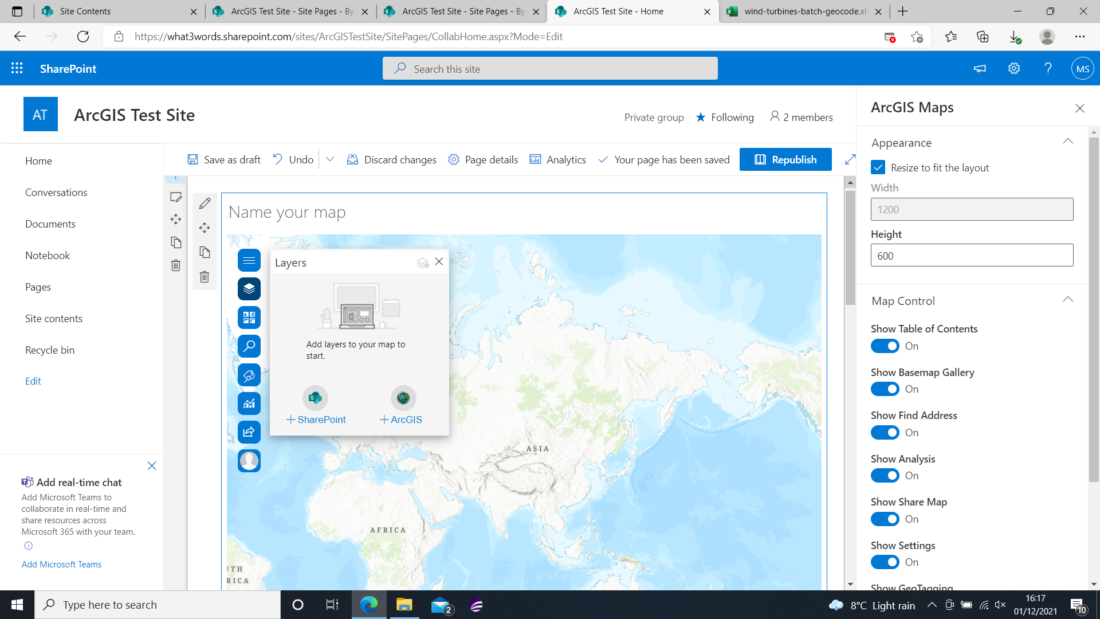Click the Edit navigation link

click(x=33, y=381)
